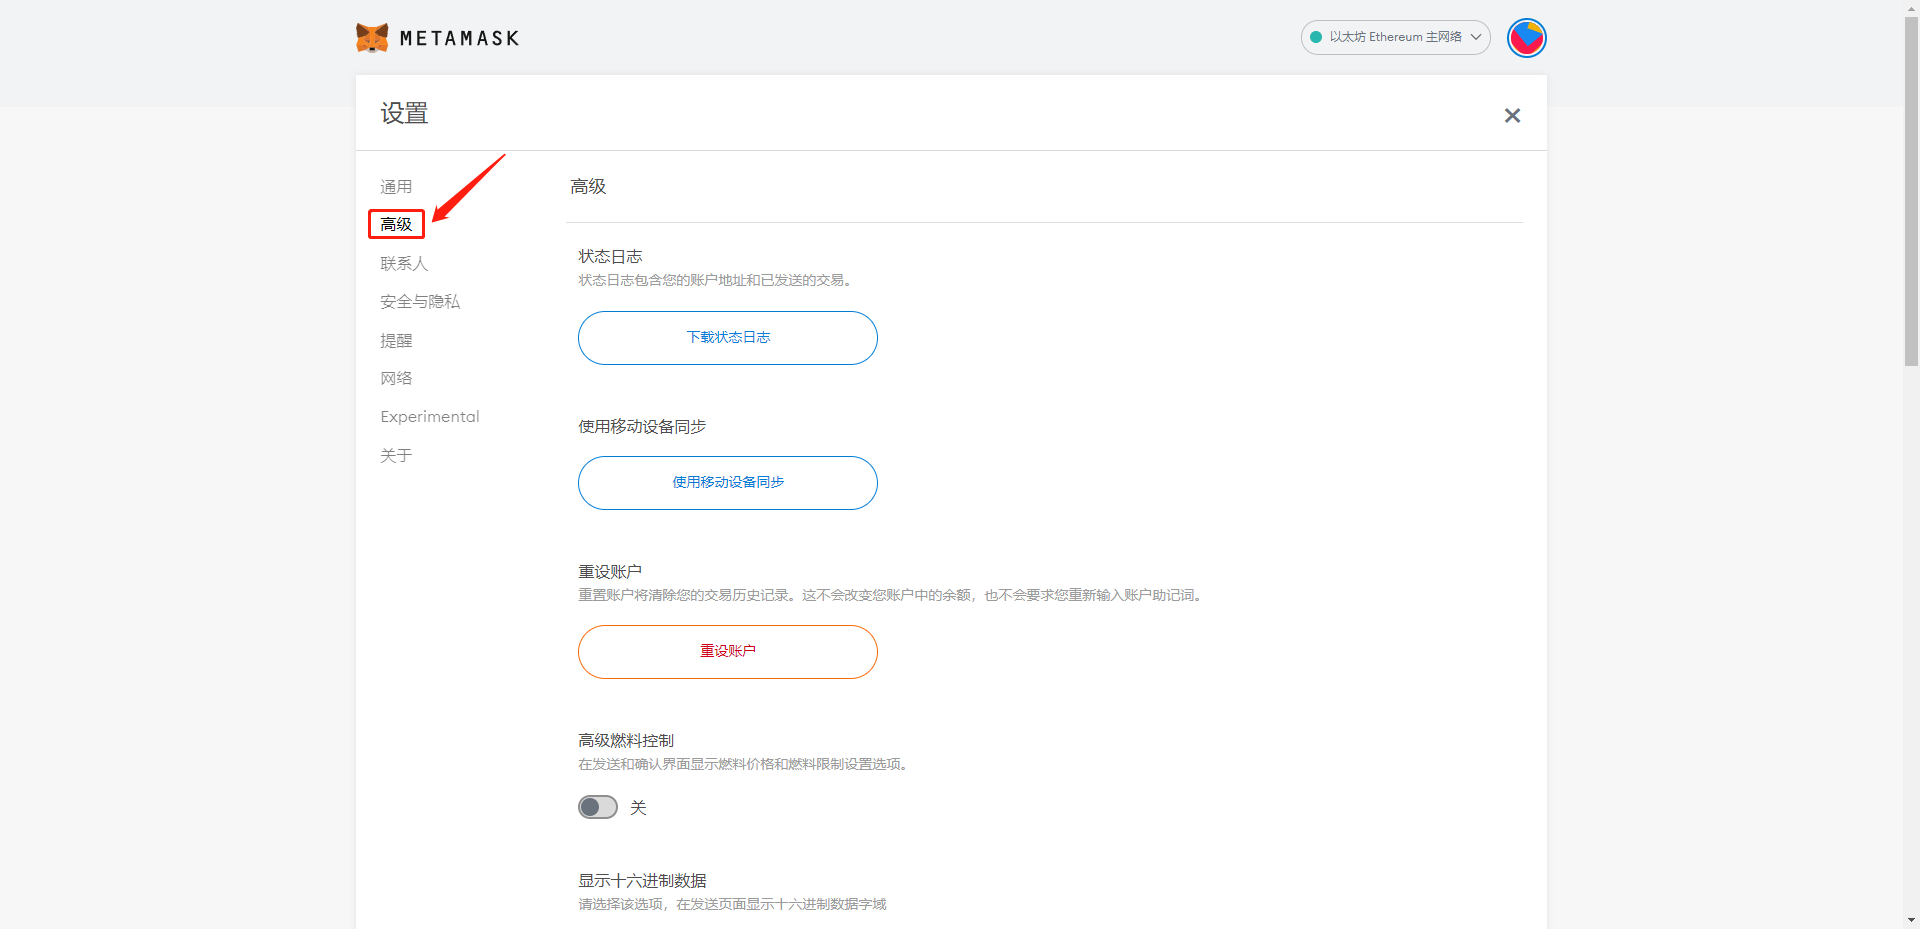
Task: Click the MetaMask fox logo
Action: [372, 38]
